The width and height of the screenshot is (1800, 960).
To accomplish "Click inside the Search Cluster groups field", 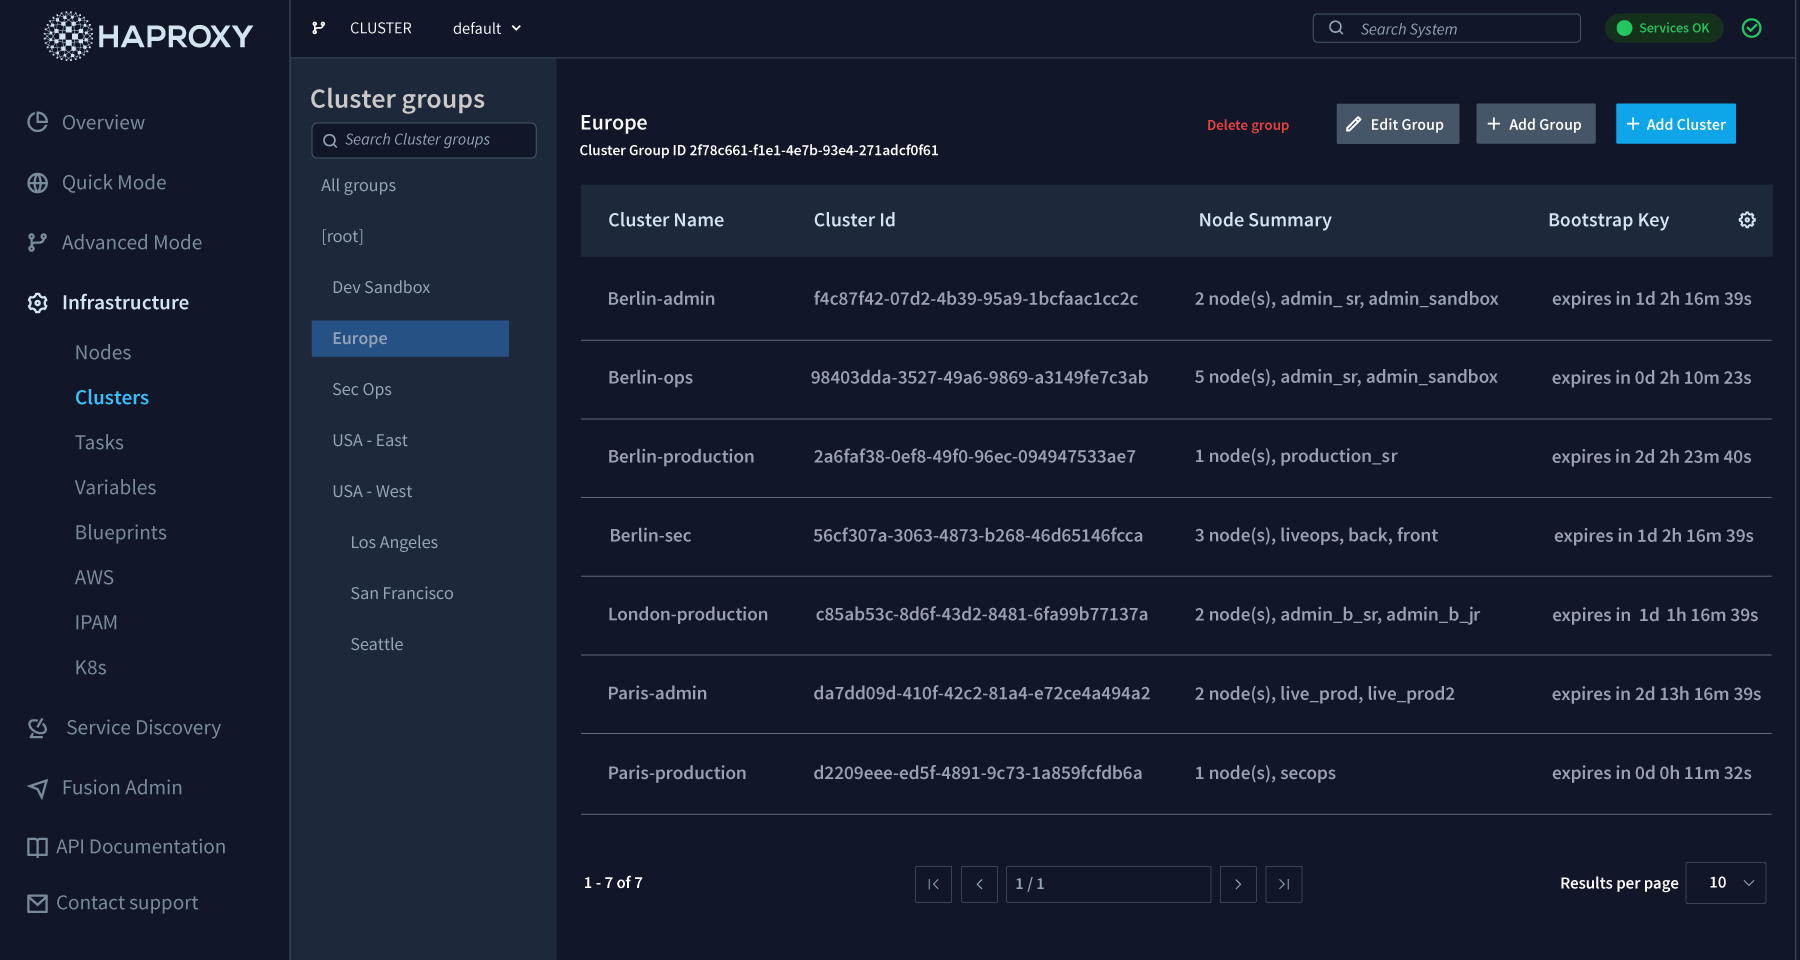I will [423, 140].
